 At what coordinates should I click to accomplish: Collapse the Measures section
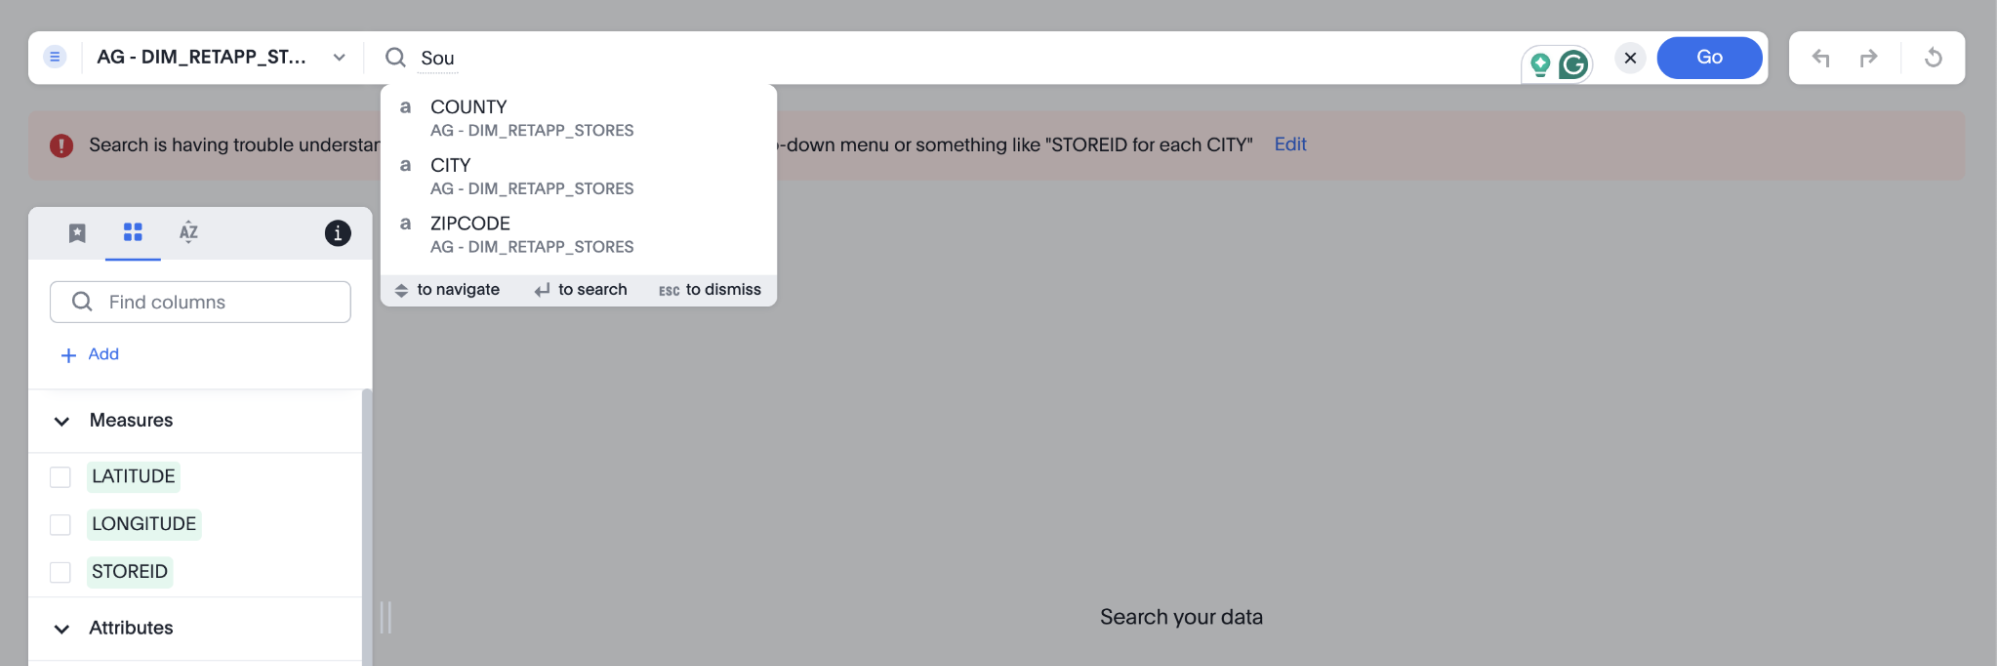pos(61,420)
